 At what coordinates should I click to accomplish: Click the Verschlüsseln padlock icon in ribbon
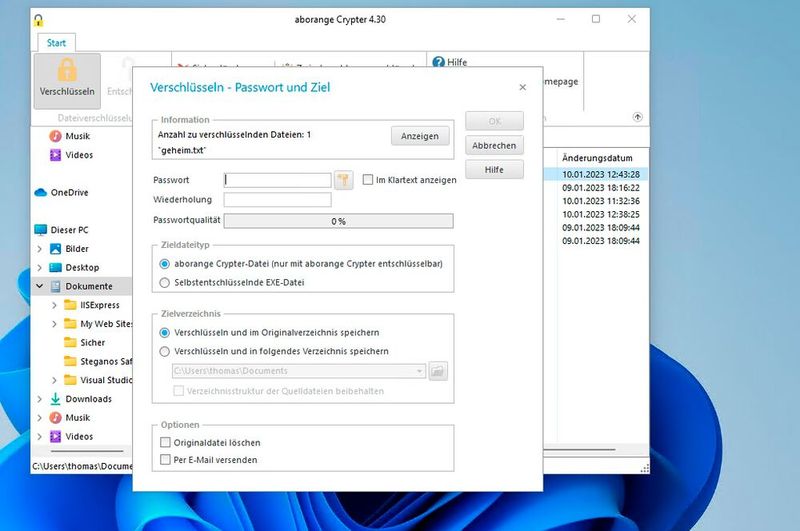[67, 70]
